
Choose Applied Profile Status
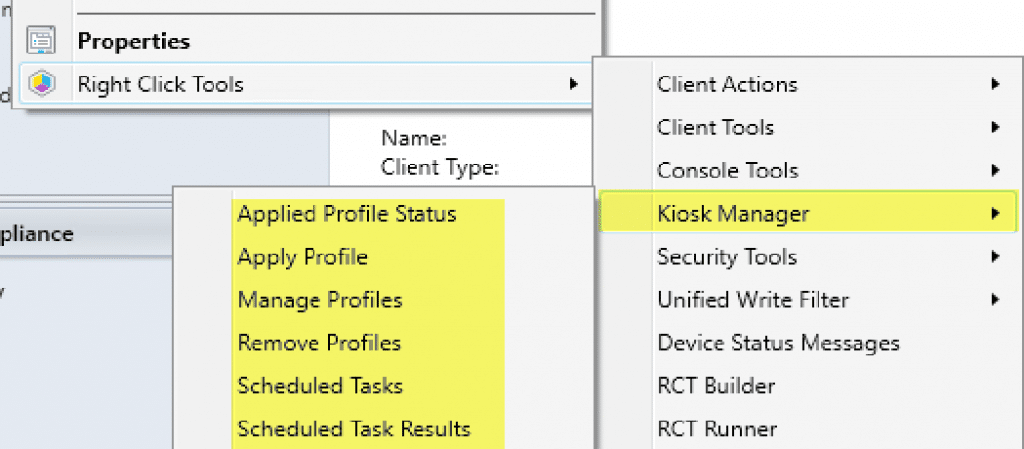click(x=347, y=214)
